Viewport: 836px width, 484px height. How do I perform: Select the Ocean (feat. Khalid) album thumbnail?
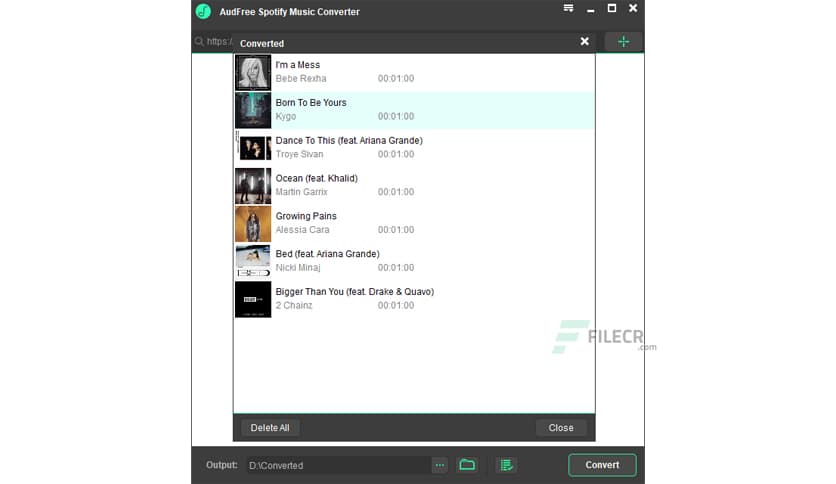253,185
